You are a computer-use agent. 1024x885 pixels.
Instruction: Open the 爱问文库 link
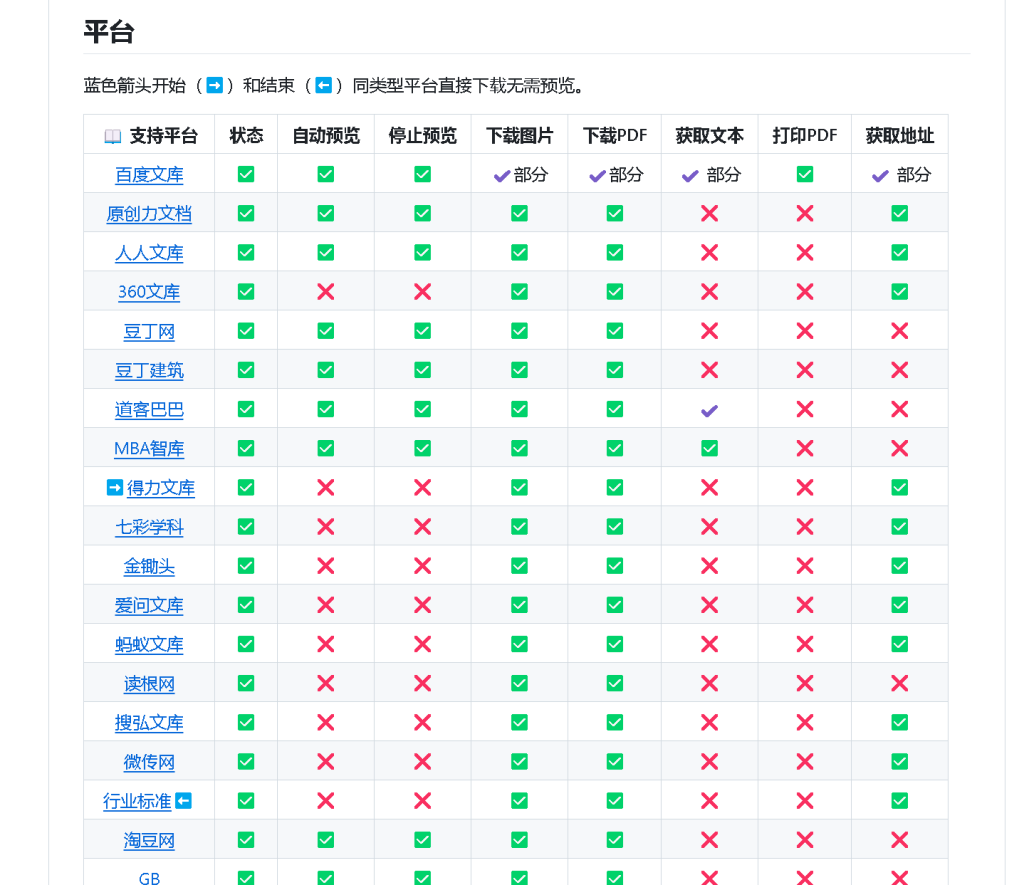point(149,605)
